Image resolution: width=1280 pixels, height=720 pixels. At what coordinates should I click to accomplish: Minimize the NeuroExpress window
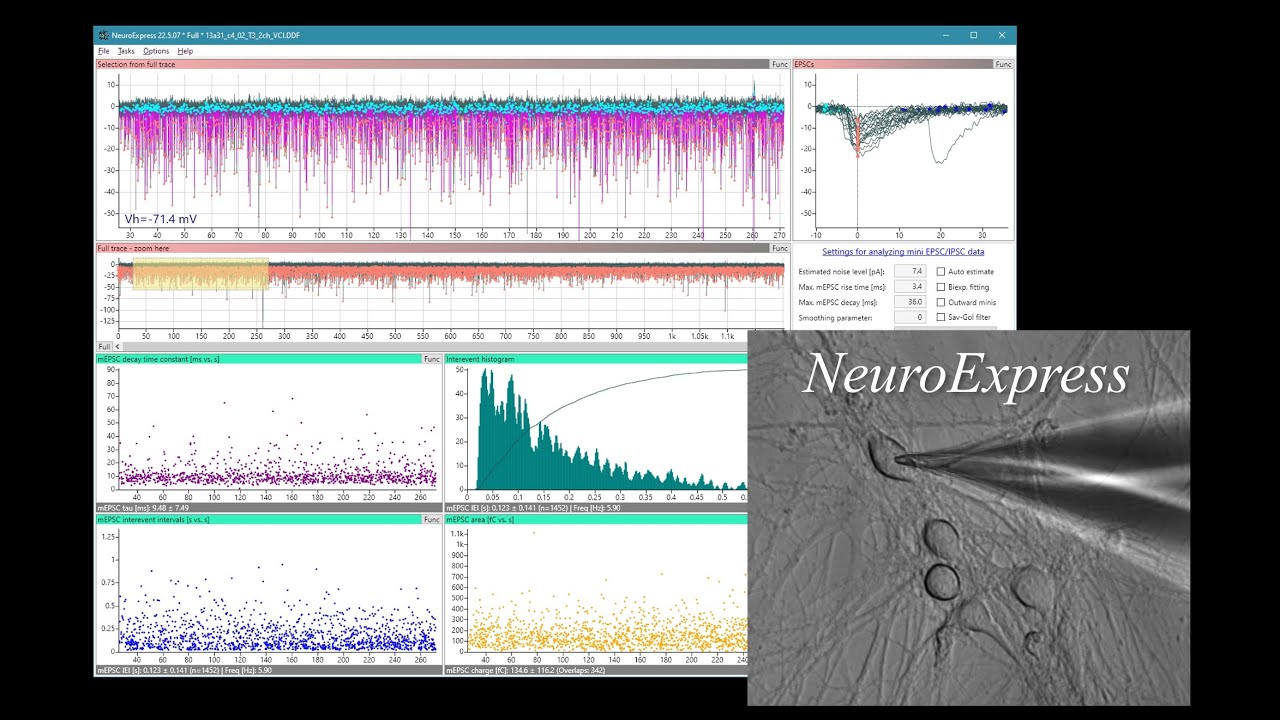pos(946,35)
